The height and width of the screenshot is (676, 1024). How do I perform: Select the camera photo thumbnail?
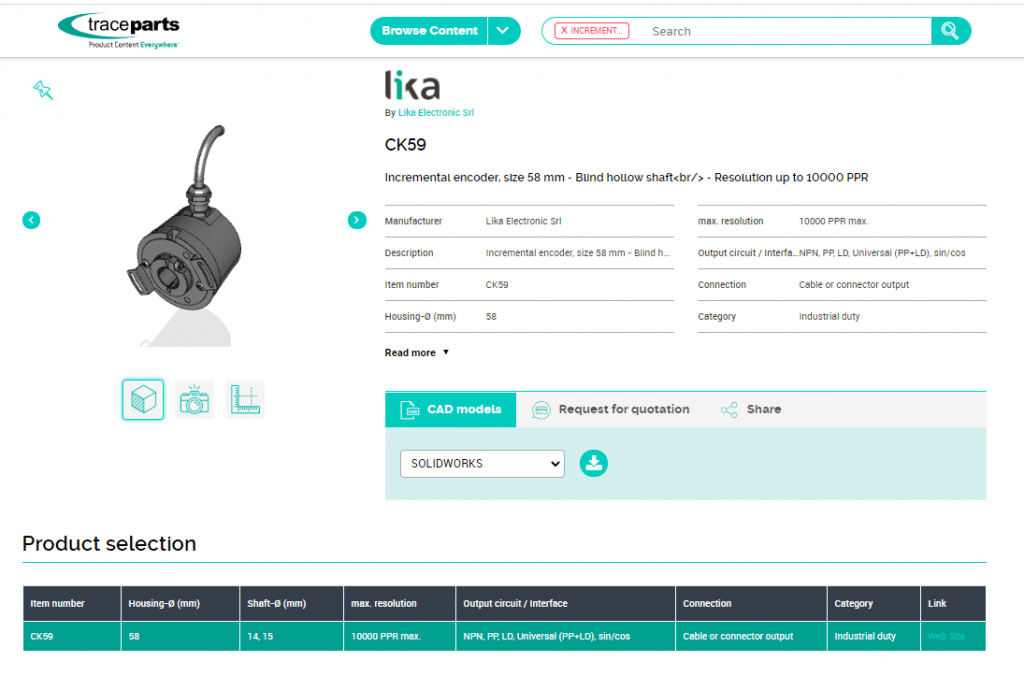(194, 399)
